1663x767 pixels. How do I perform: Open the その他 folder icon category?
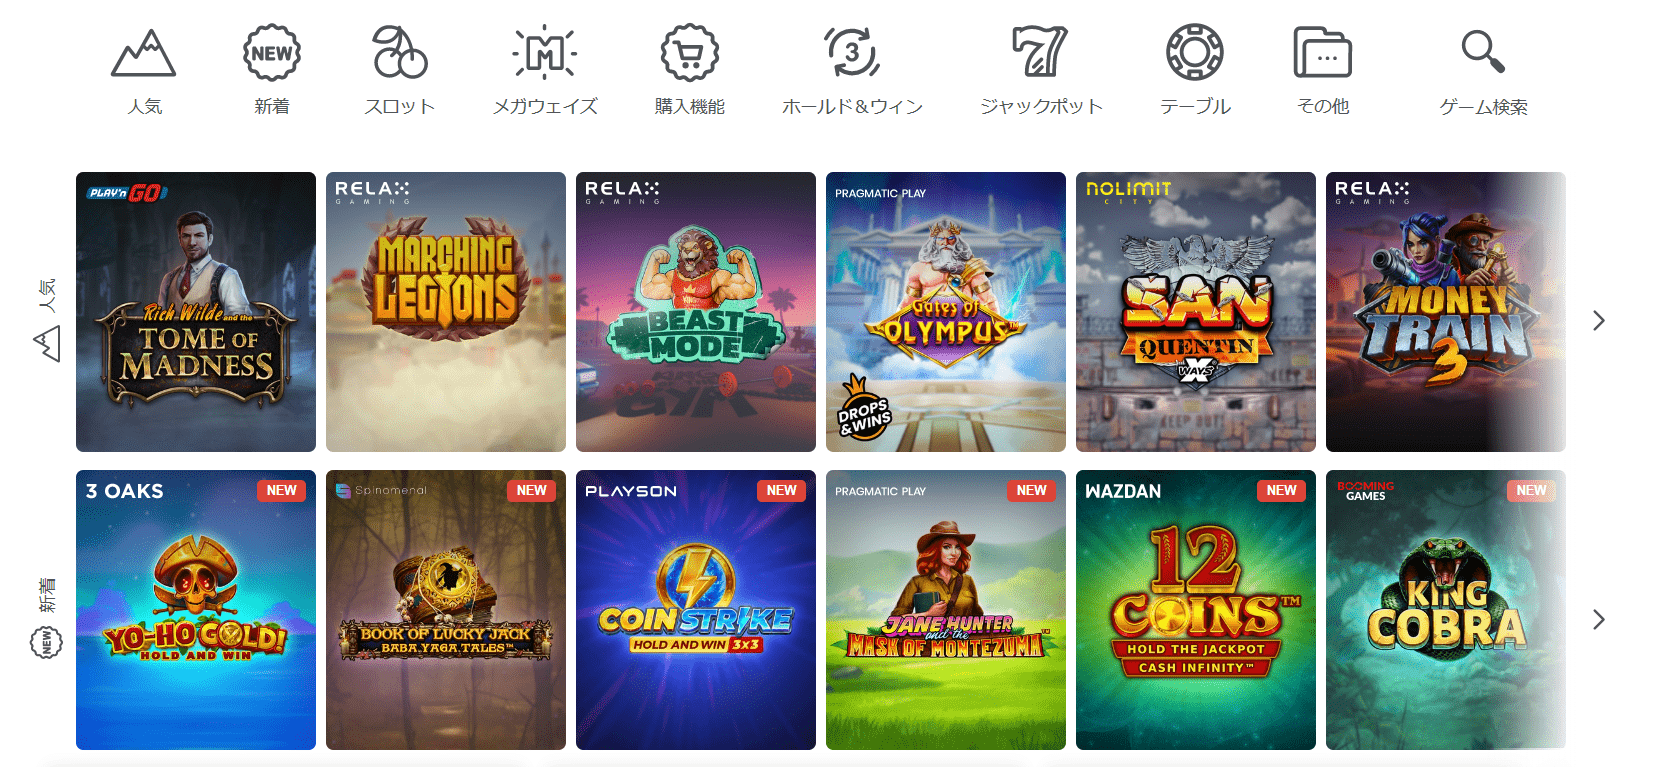coord(1323,53)
